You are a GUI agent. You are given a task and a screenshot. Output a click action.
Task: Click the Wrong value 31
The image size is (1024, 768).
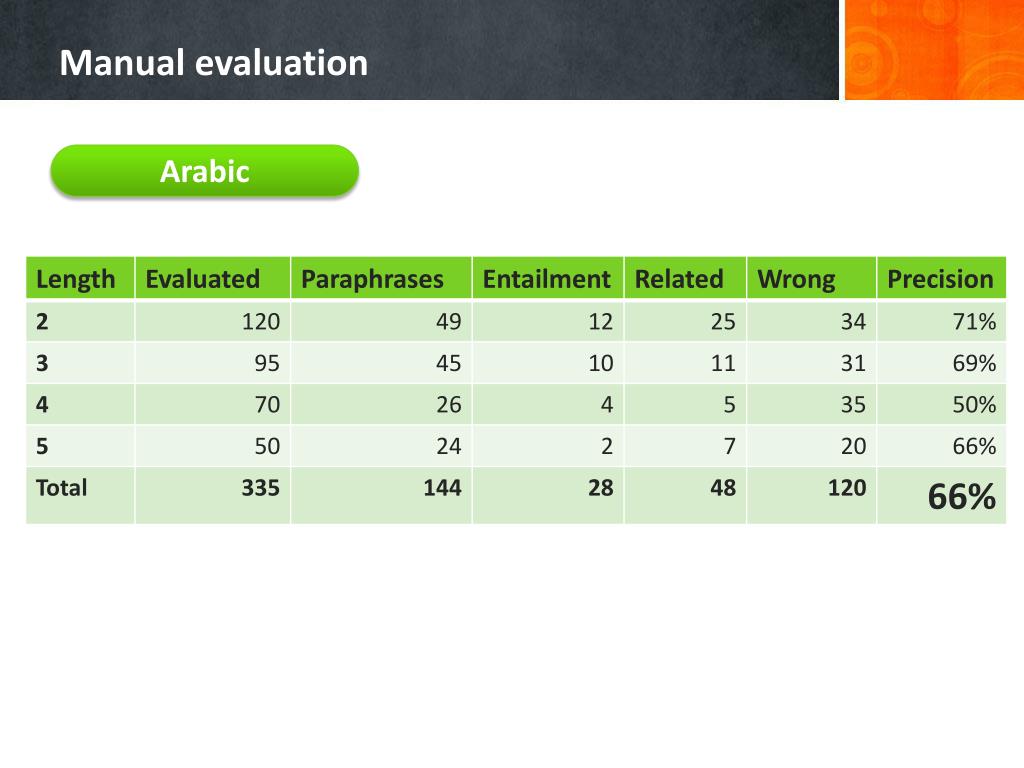(x=853, y=362)
